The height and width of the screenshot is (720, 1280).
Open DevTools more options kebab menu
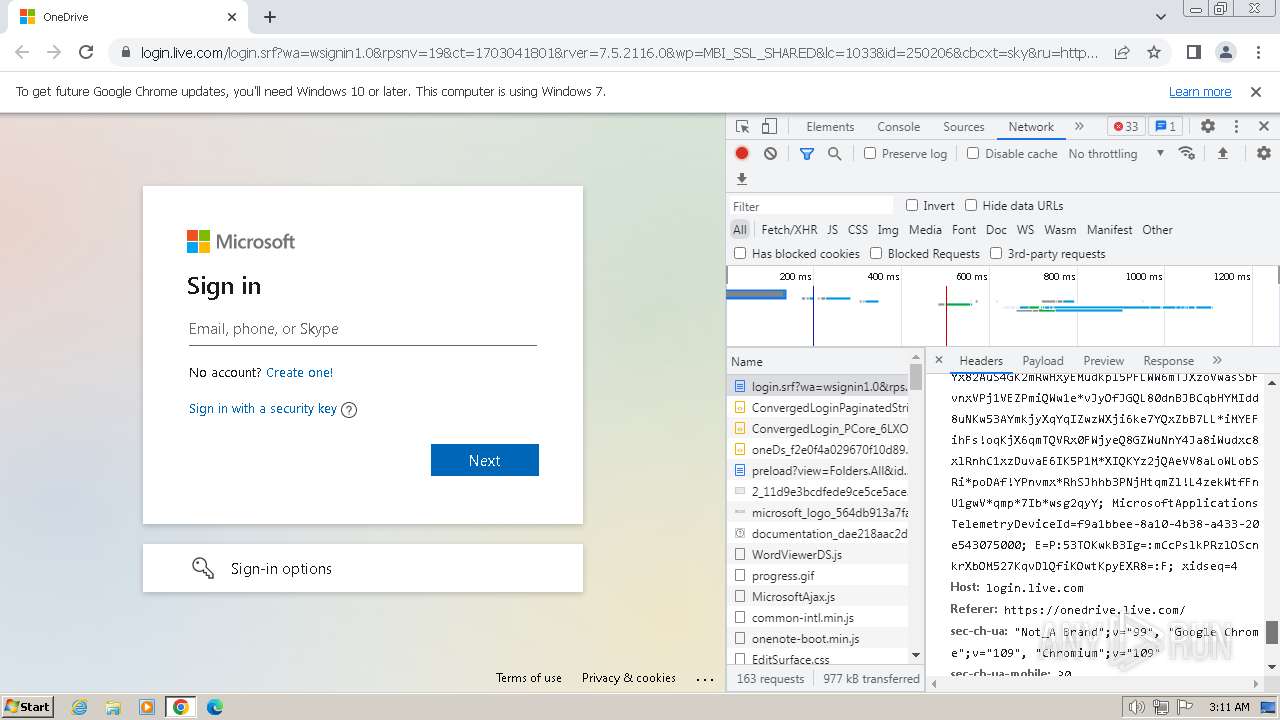tap(1236, 127)
